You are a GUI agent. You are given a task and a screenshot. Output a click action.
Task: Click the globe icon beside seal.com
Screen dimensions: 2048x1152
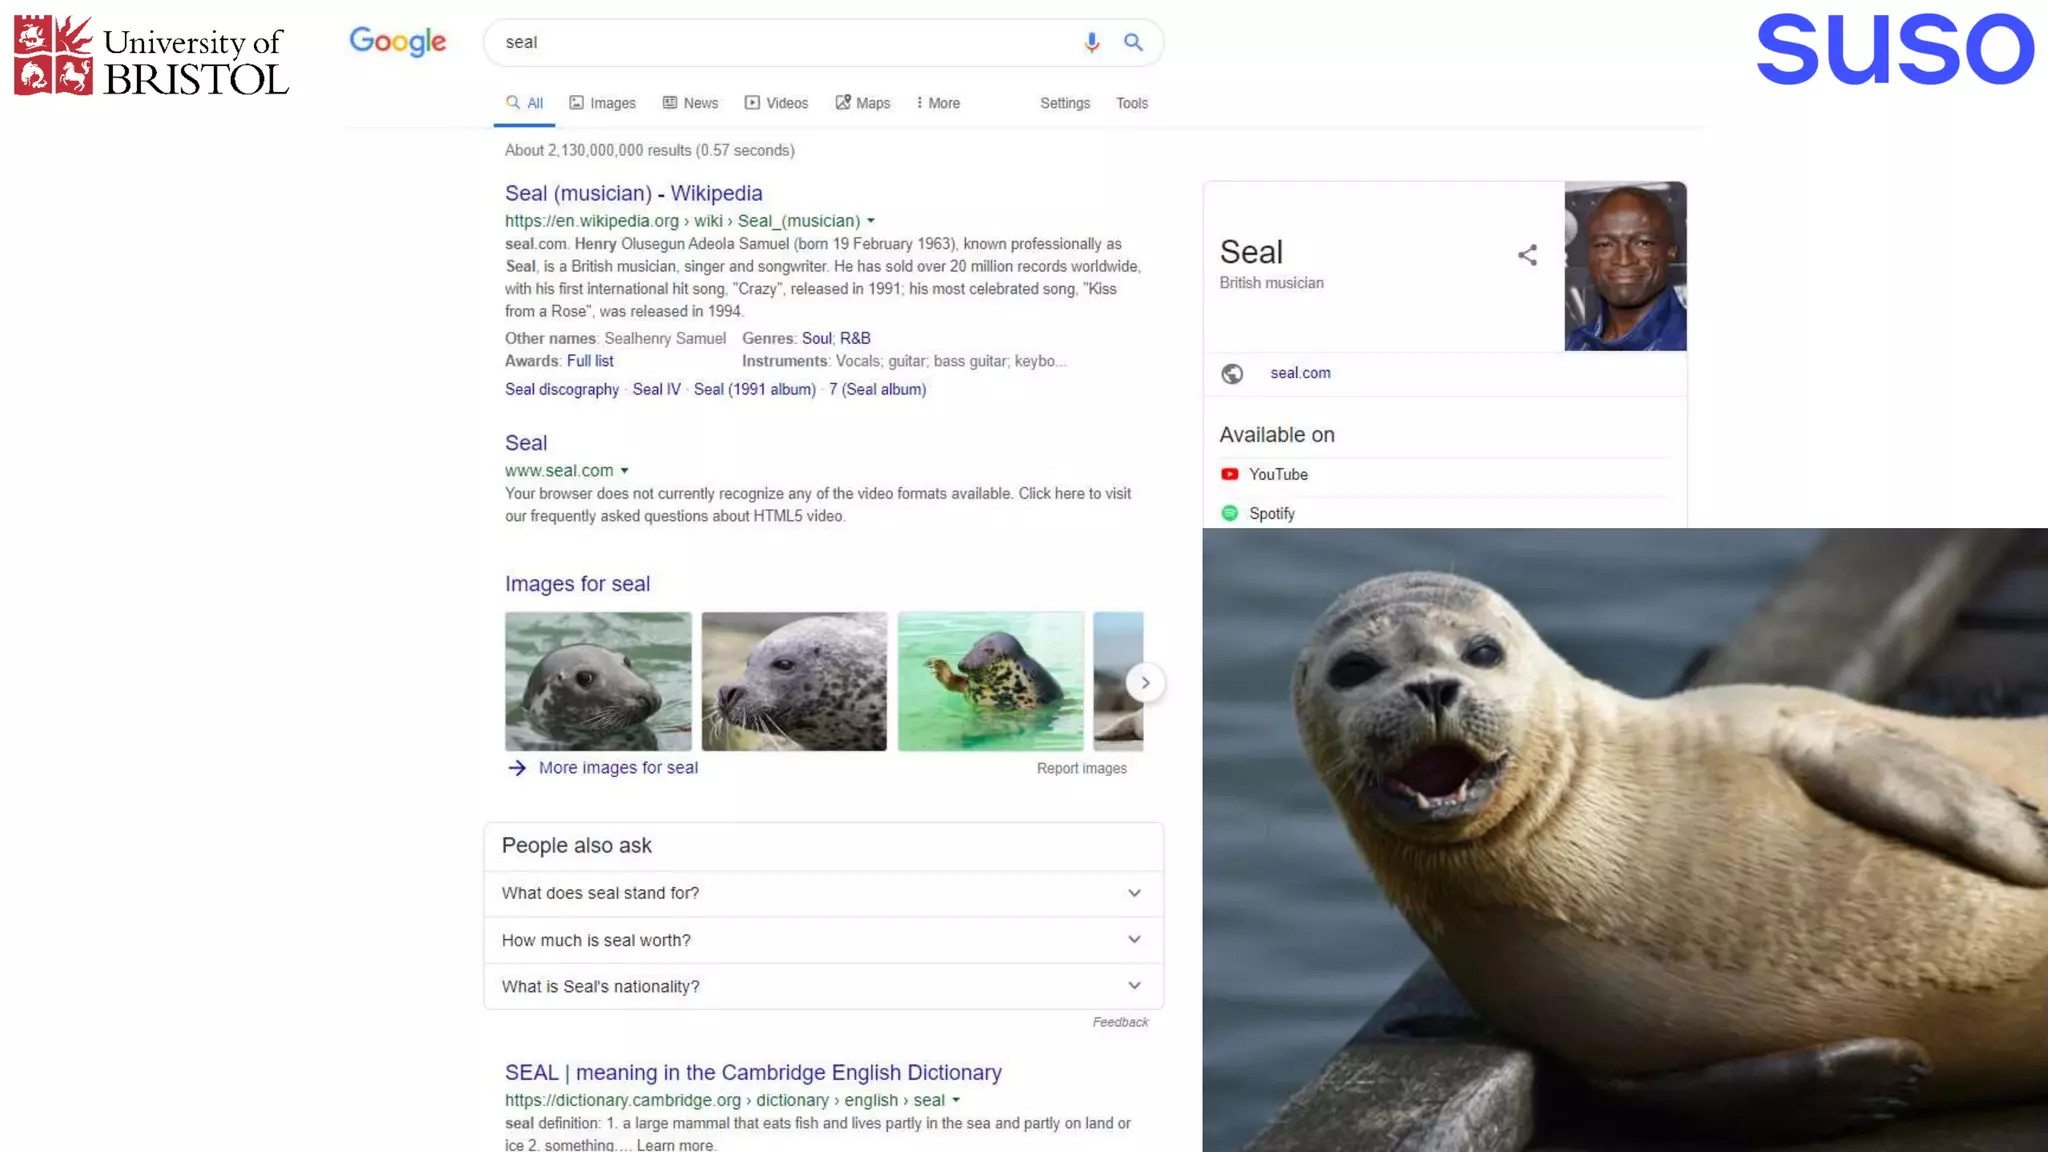1232,373
